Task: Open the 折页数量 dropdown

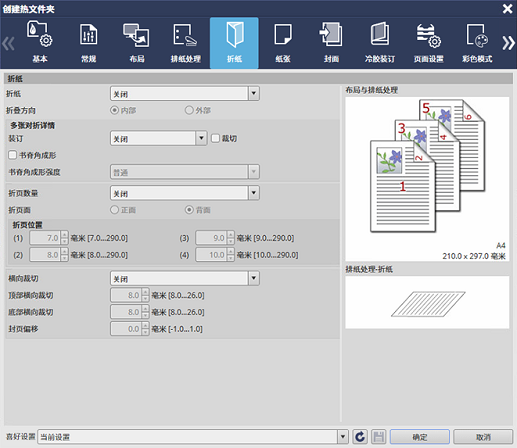Action: pyautogui.click(x=185, y=193)
